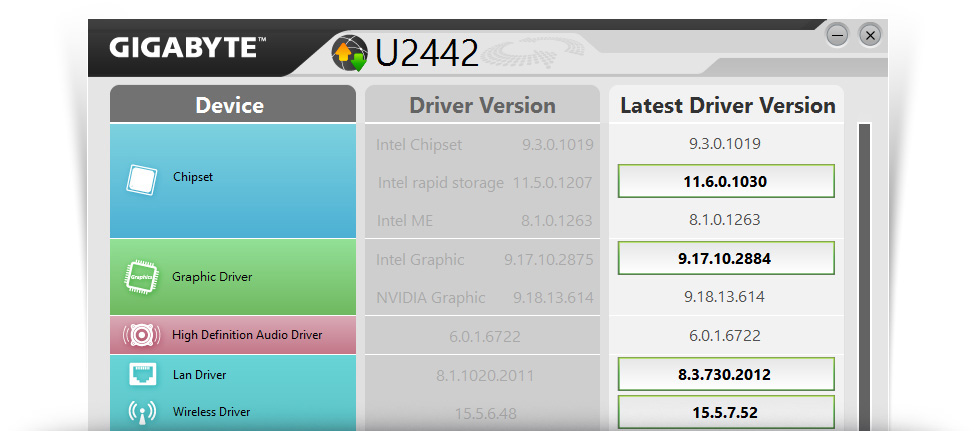The height and width of the screenshot is (431, 974).
Task: Click installed wireless version 15.5.6.48
Action: click(x=485, y=413)
